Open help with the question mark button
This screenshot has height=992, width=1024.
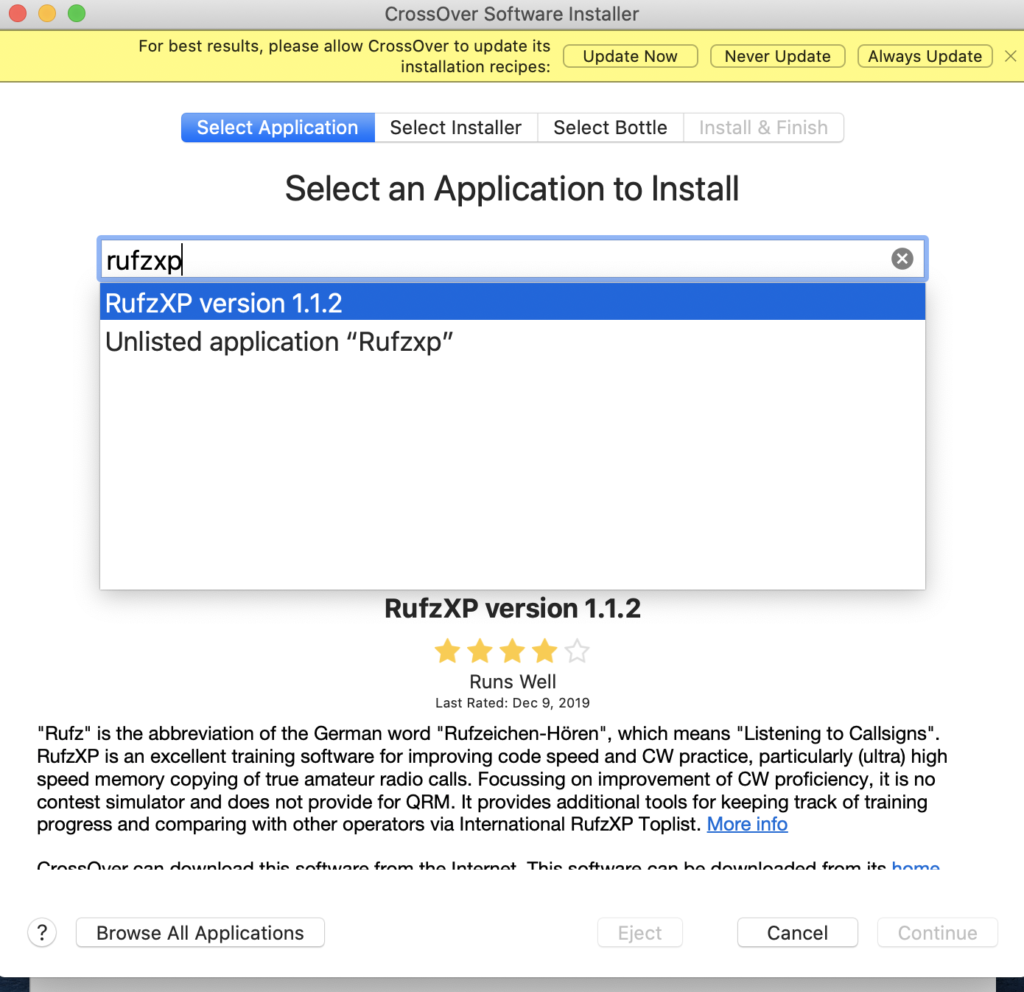click(41, 933)
